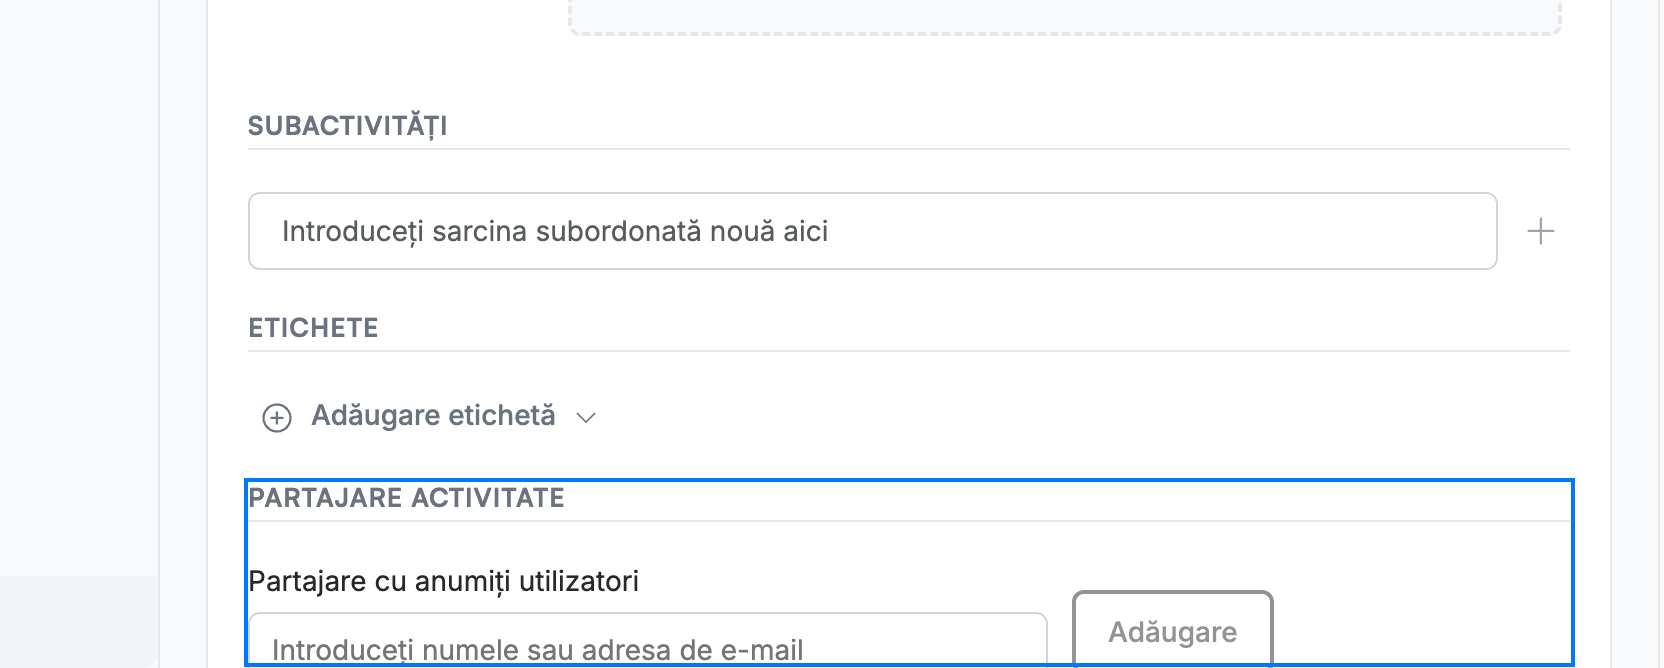Click the Partajare cu anumiți utilizatori label
The height and width of the screenshot is (668, 1664).
coord(443,581)
